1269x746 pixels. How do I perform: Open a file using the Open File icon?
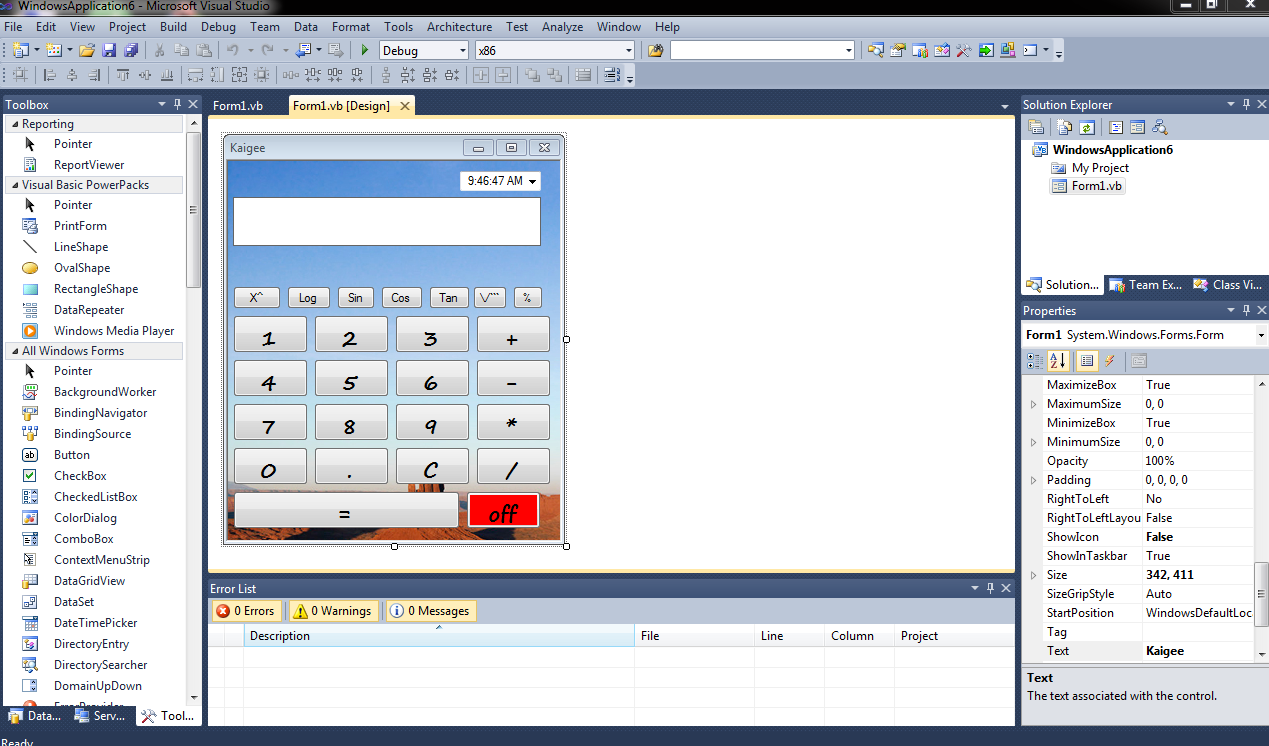pos(87,49)
